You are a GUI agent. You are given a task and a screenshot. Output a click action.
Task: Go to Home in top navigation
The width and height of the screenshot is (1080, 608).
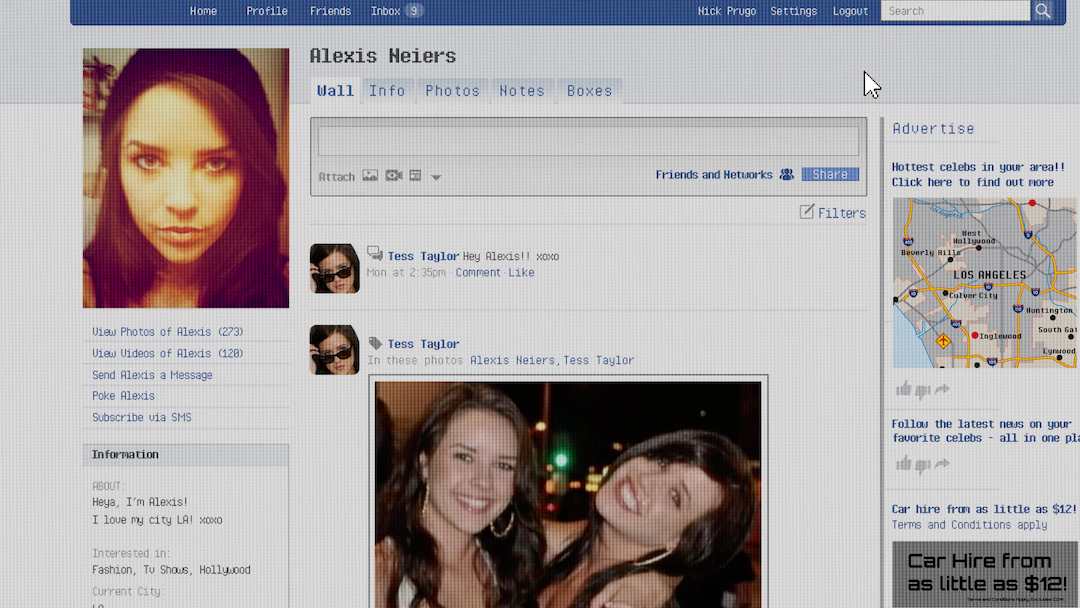point(203,11)
